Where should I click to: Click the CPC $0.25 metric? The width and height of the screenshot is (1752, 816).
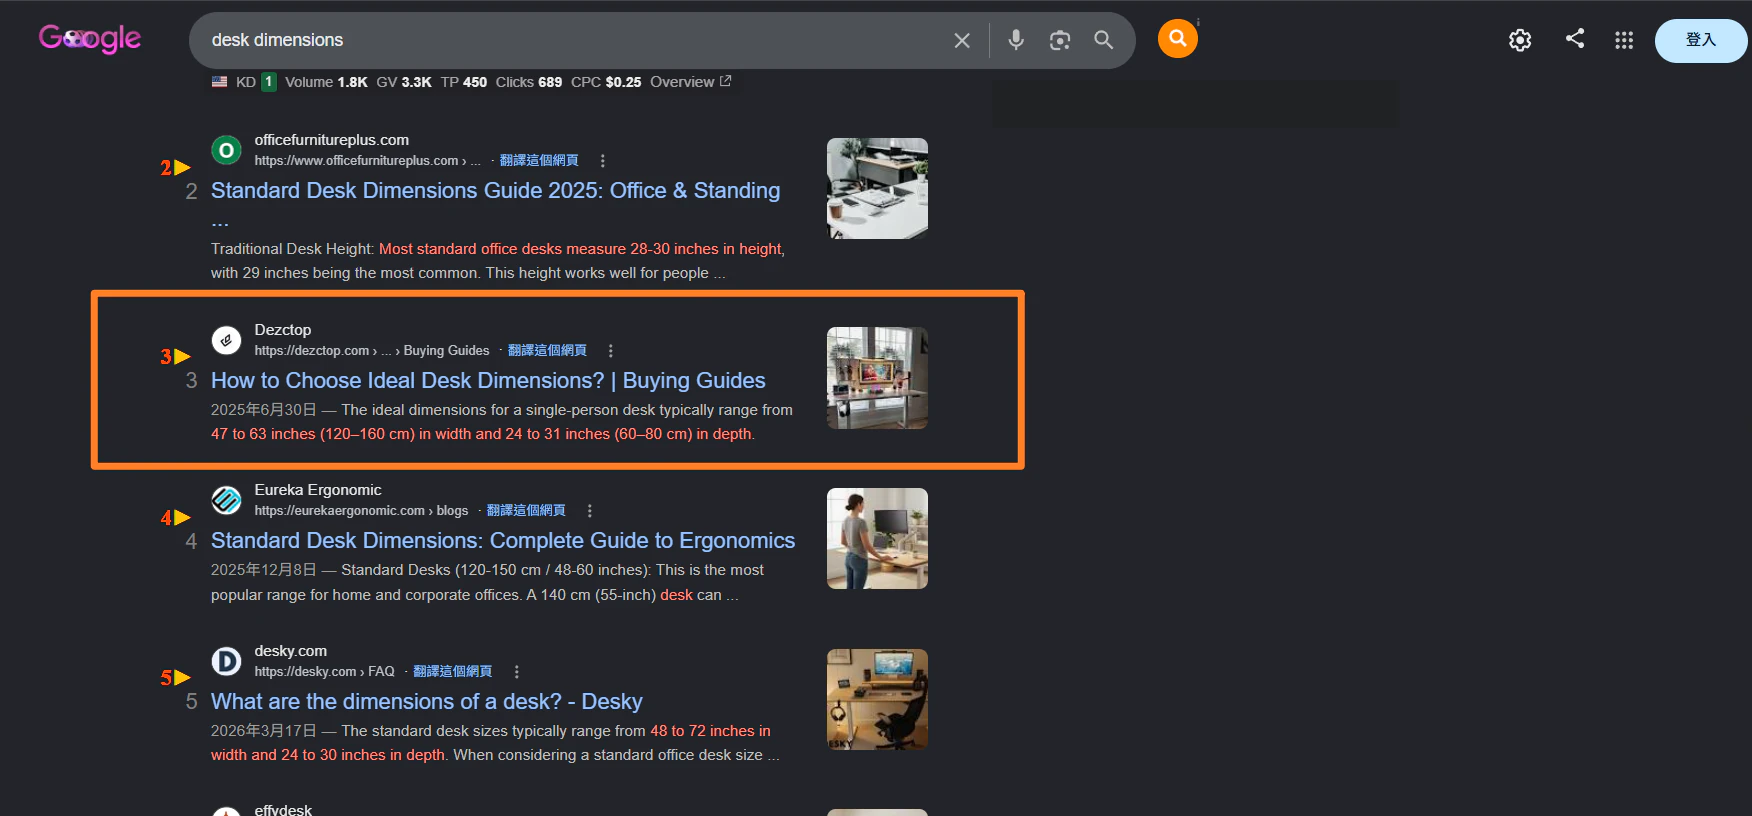point(606,82)
